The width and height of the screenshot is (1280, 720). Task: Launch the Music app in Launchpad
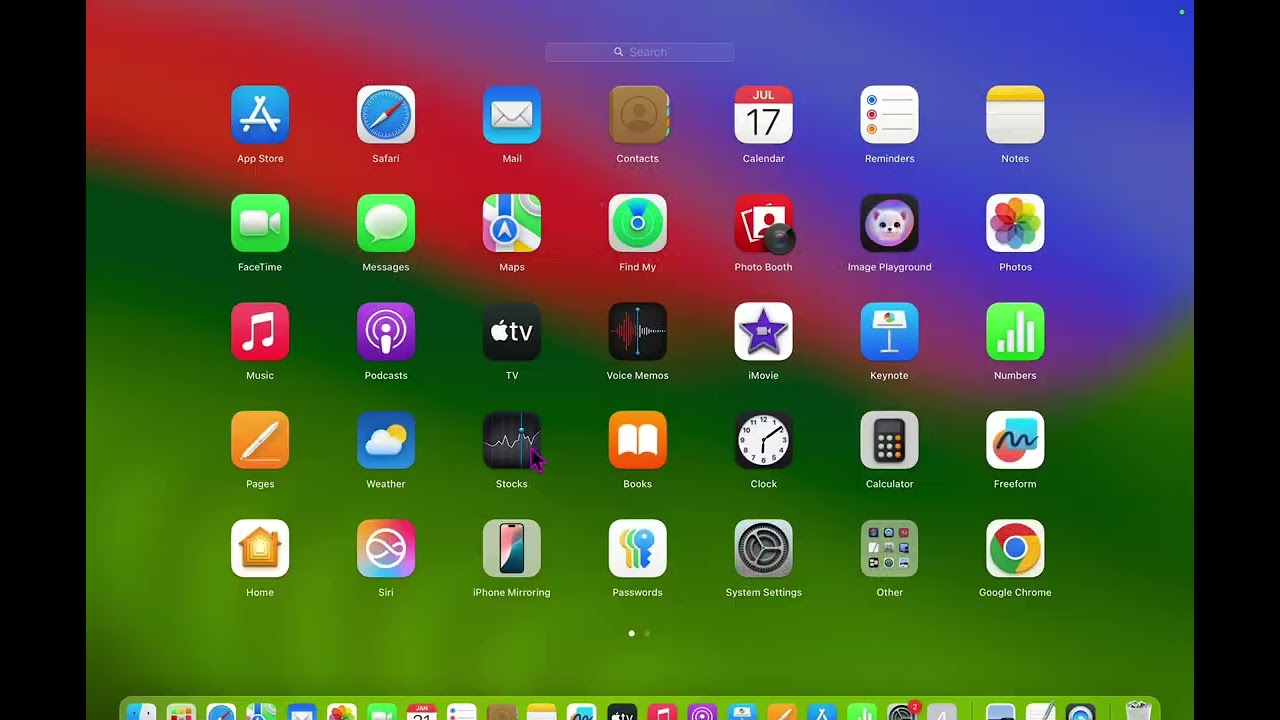pos(260,332)
